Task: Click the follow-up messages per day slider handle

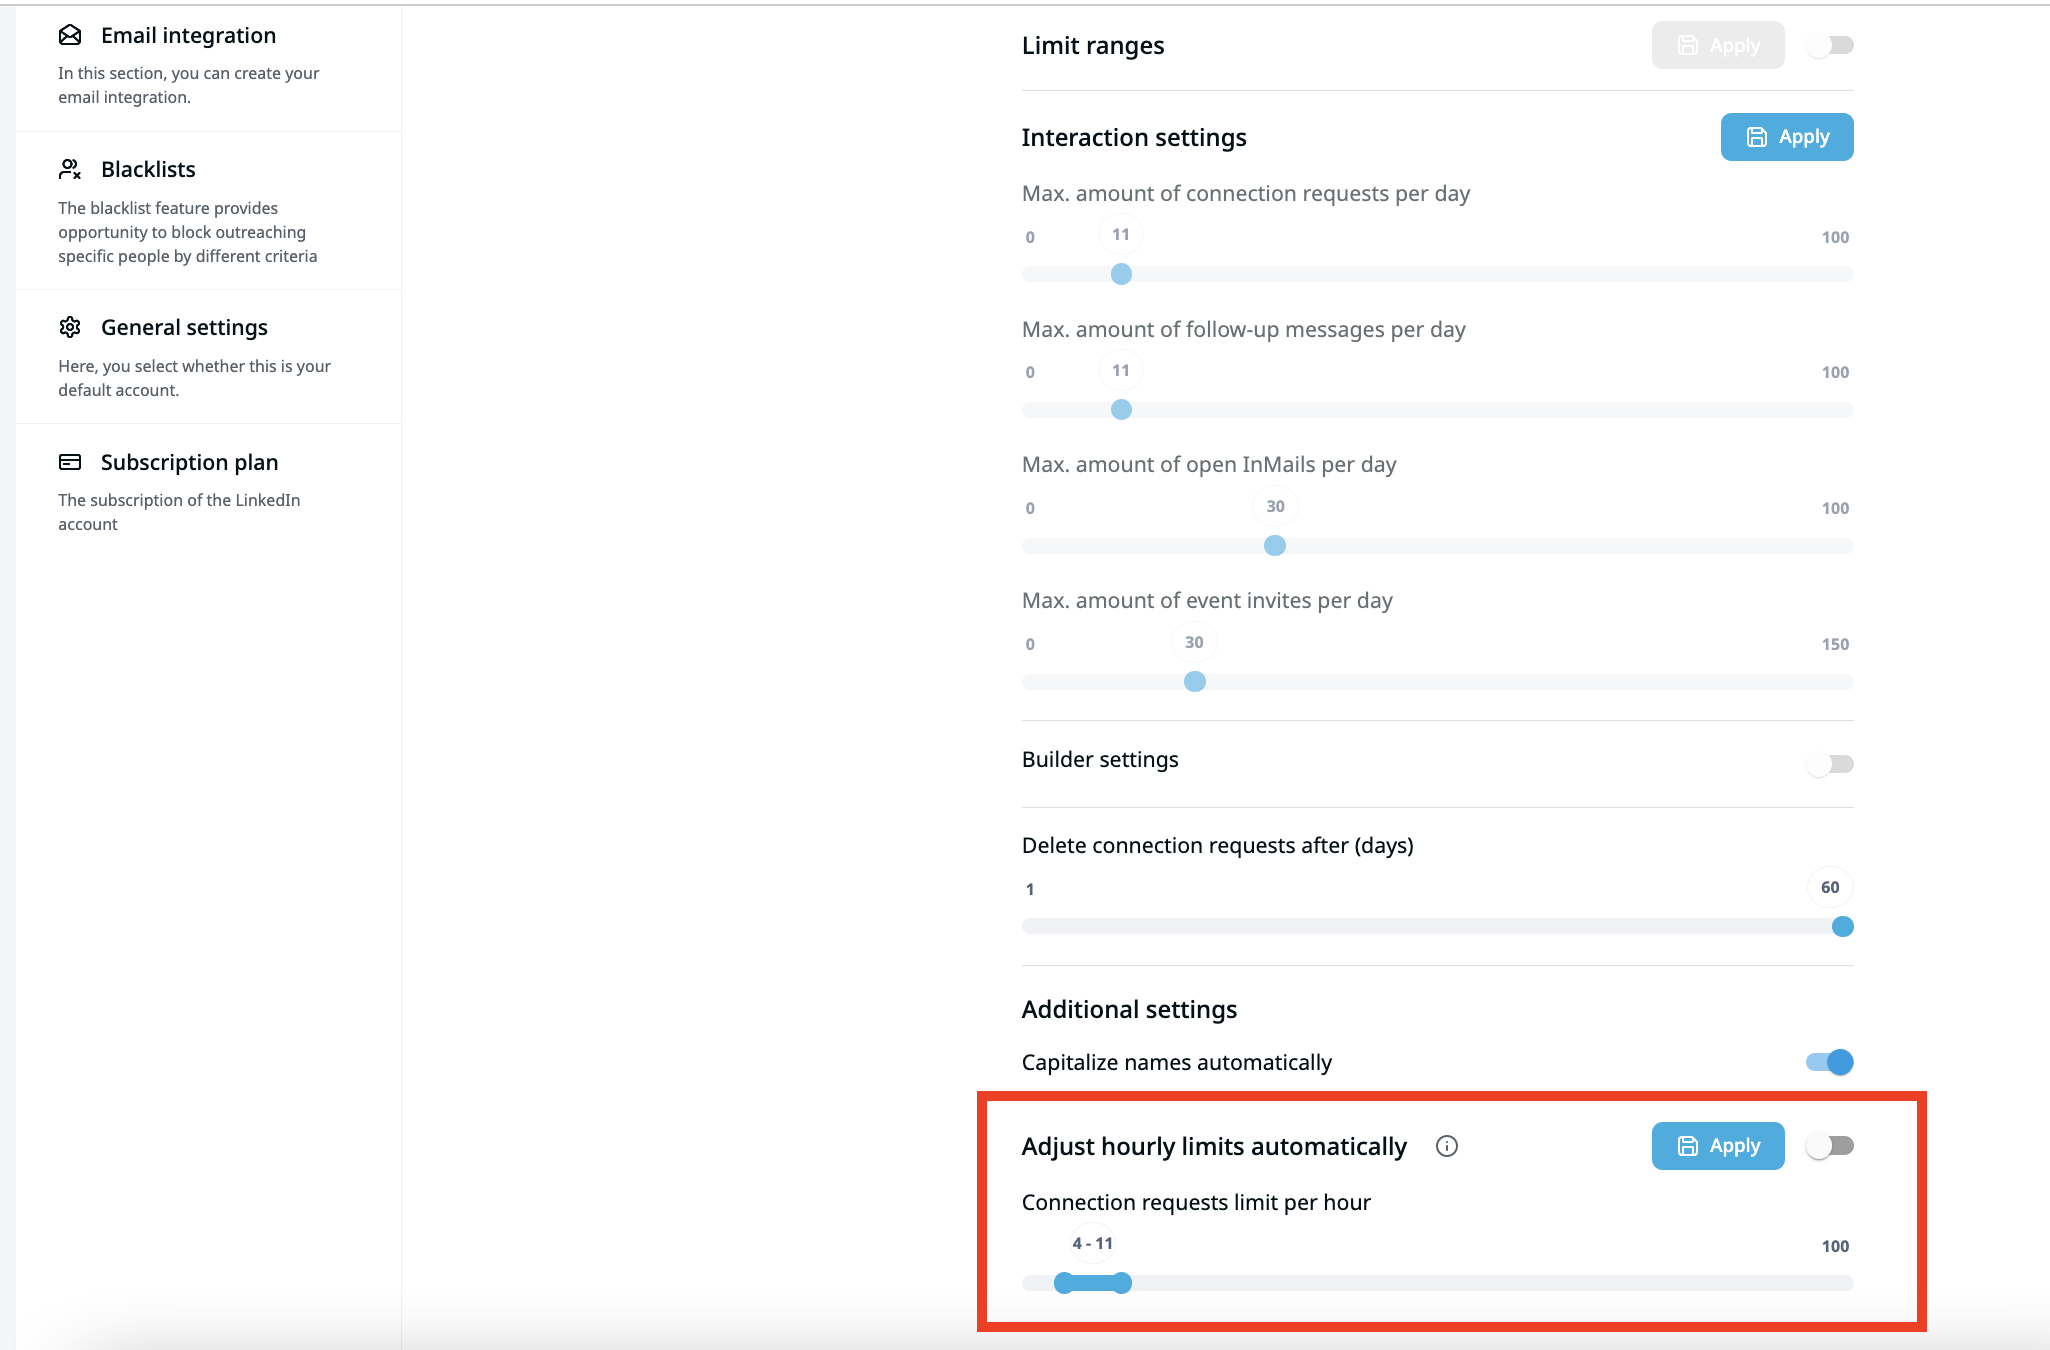Action: [1121, 410]
